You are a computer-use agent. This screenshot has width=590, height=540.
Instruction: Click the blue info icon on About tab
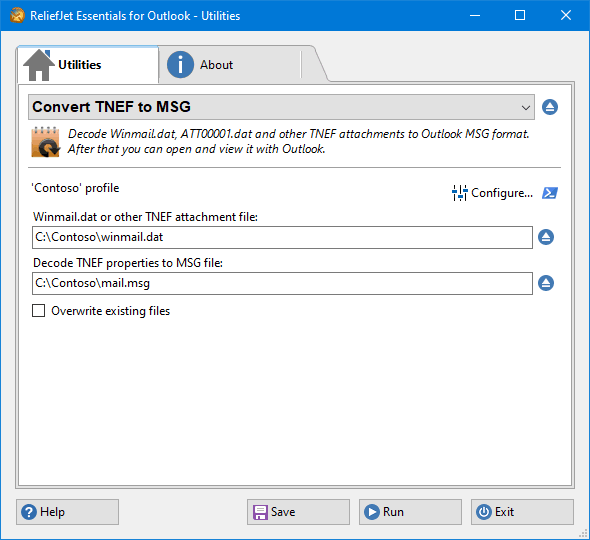pos(181,65)
